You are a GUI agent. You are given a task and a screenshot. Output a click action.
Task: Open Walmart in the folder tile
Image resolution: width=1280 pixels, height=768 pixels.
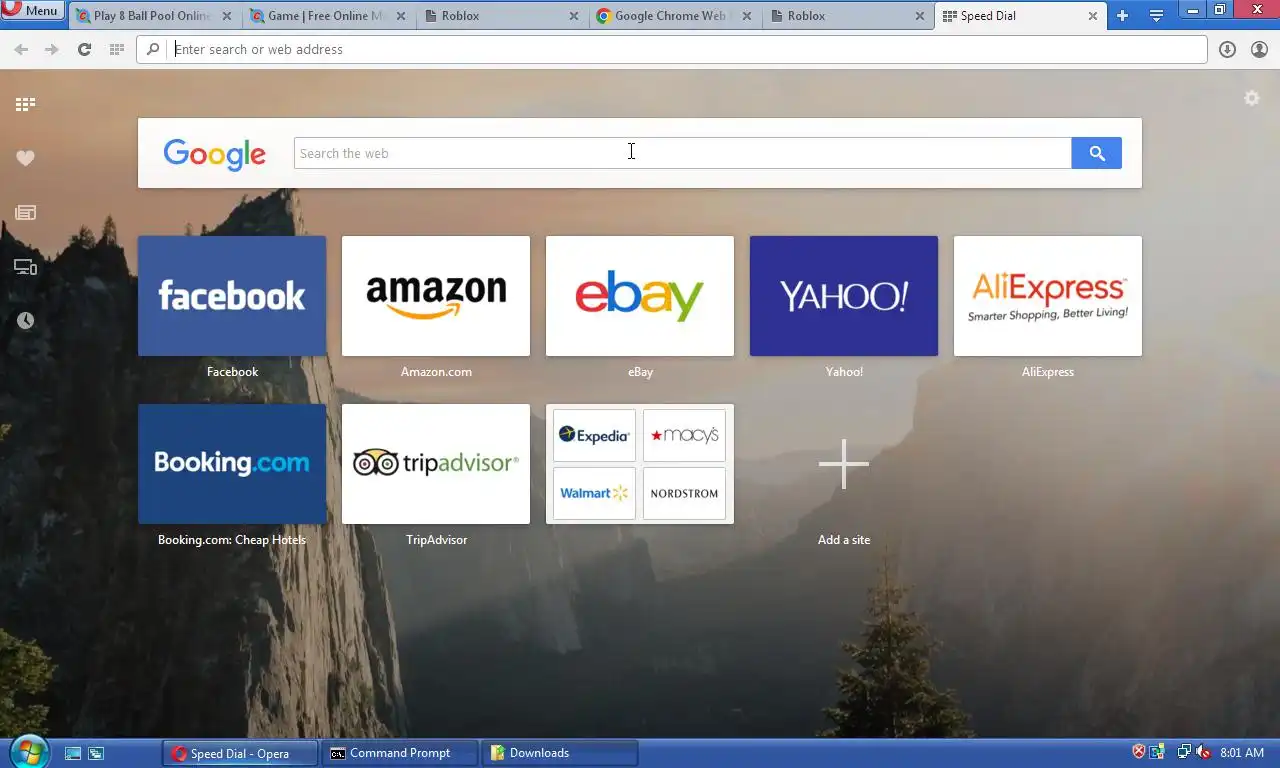594,493
